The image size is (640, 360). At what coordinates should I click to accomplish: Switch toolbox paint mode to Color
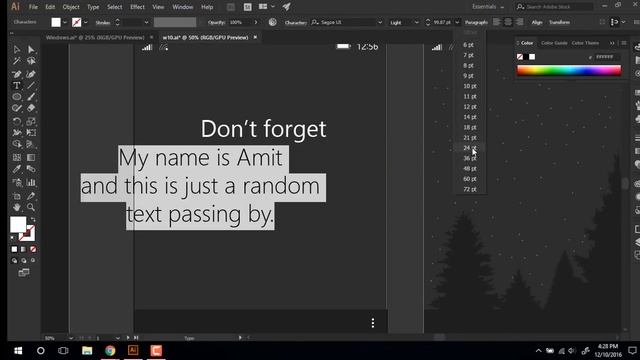point(14,249)
